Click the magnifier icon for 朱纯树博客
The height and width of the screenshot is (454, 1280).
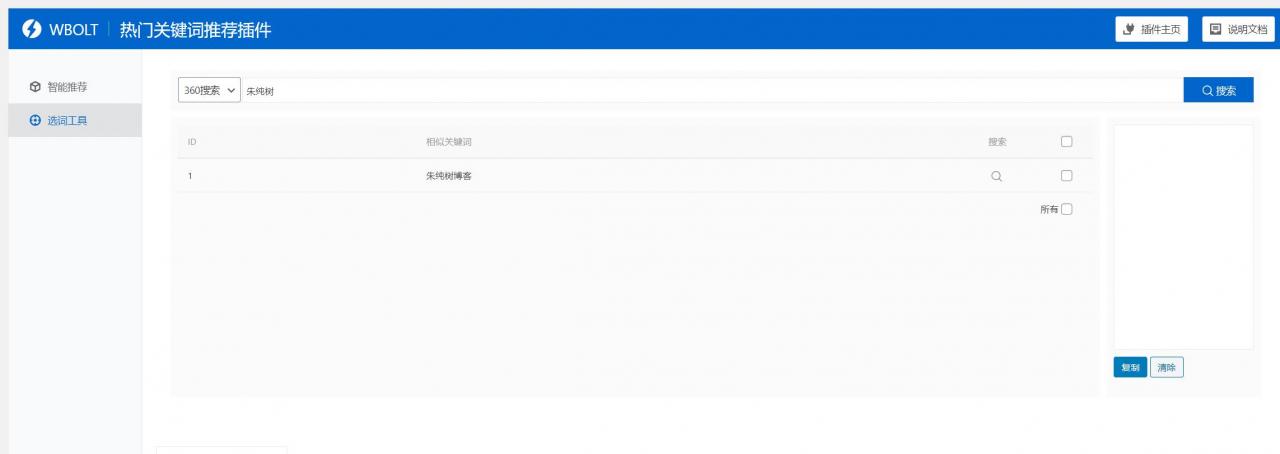[996, 176]
